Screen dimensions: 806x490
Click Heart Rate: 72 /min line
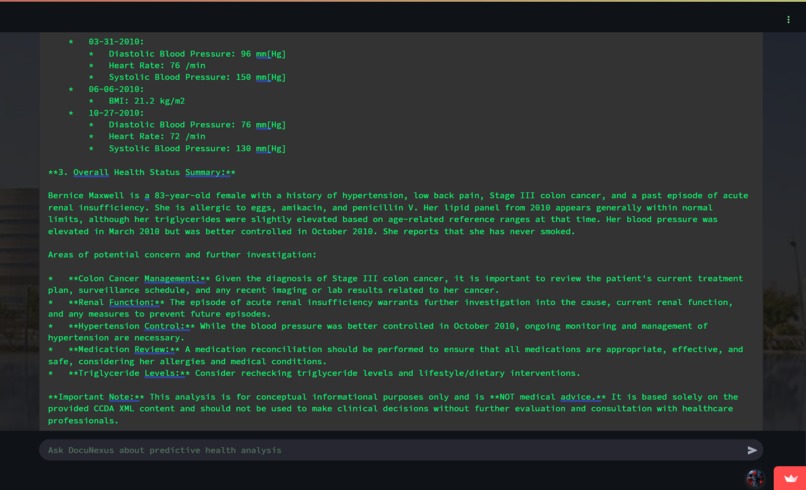pyautogui.click(x=157, y=136)
